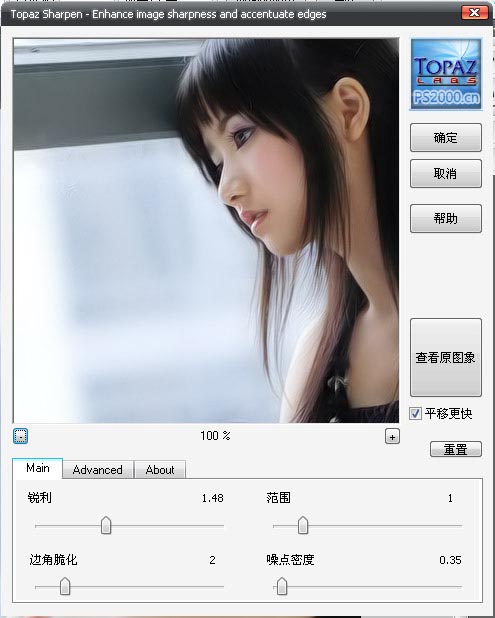Click the 噪点密度 slider handle
Screen dimensions: 495x618
click(282, 586)
